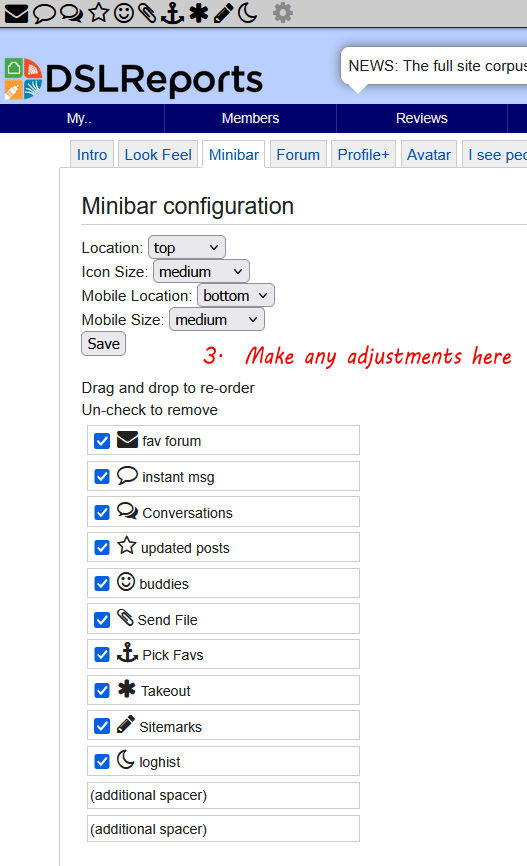This screenshot has height=866, width=527.
Task: Uncheck the Send File checkbox
Action: click(102, 620)
